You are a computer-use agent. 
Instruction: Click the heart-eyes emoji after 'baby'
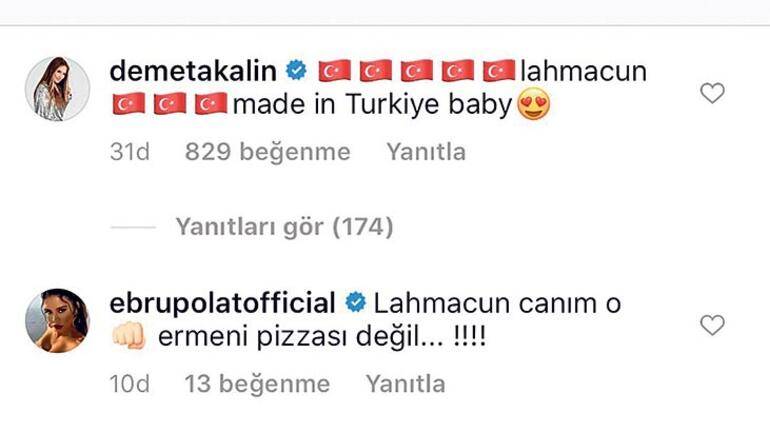(534, 105)
